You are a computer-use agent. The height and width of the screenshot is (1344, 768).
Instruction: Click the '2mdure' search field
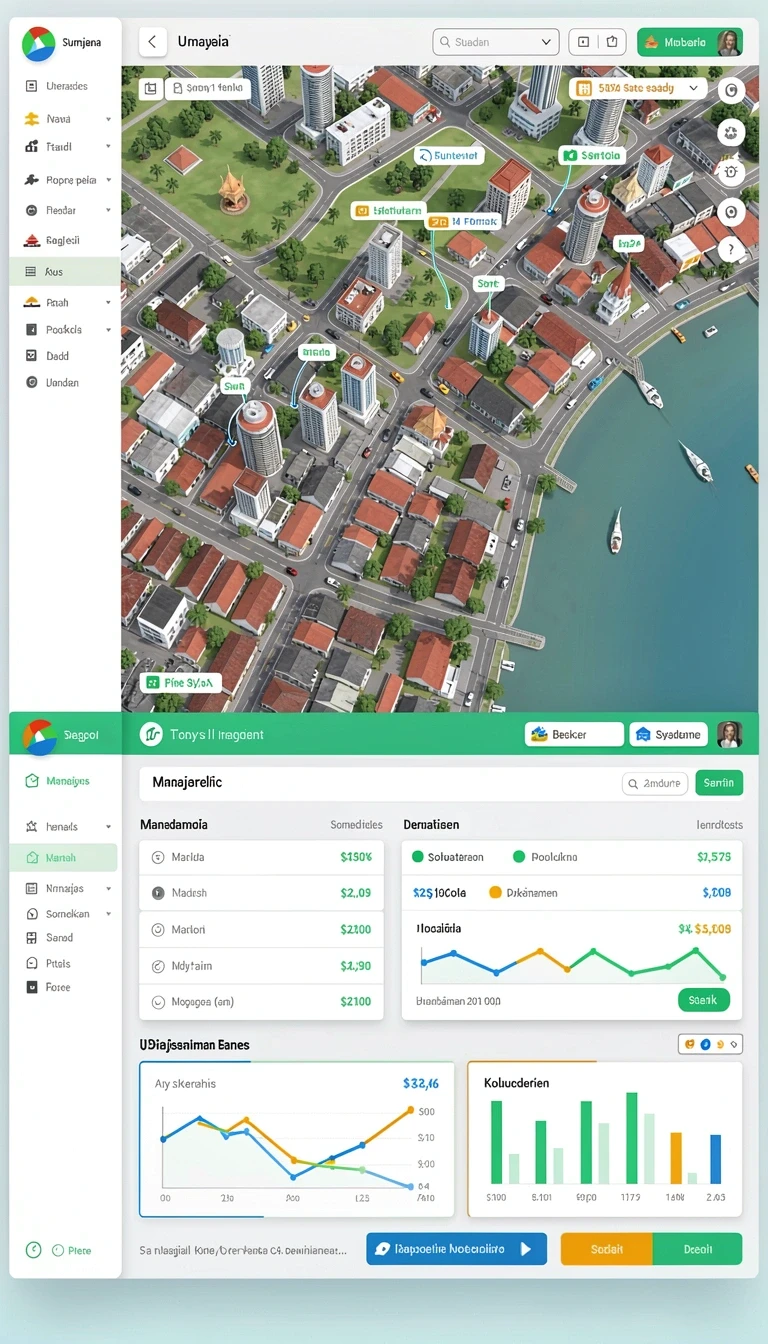click(655, 784)
